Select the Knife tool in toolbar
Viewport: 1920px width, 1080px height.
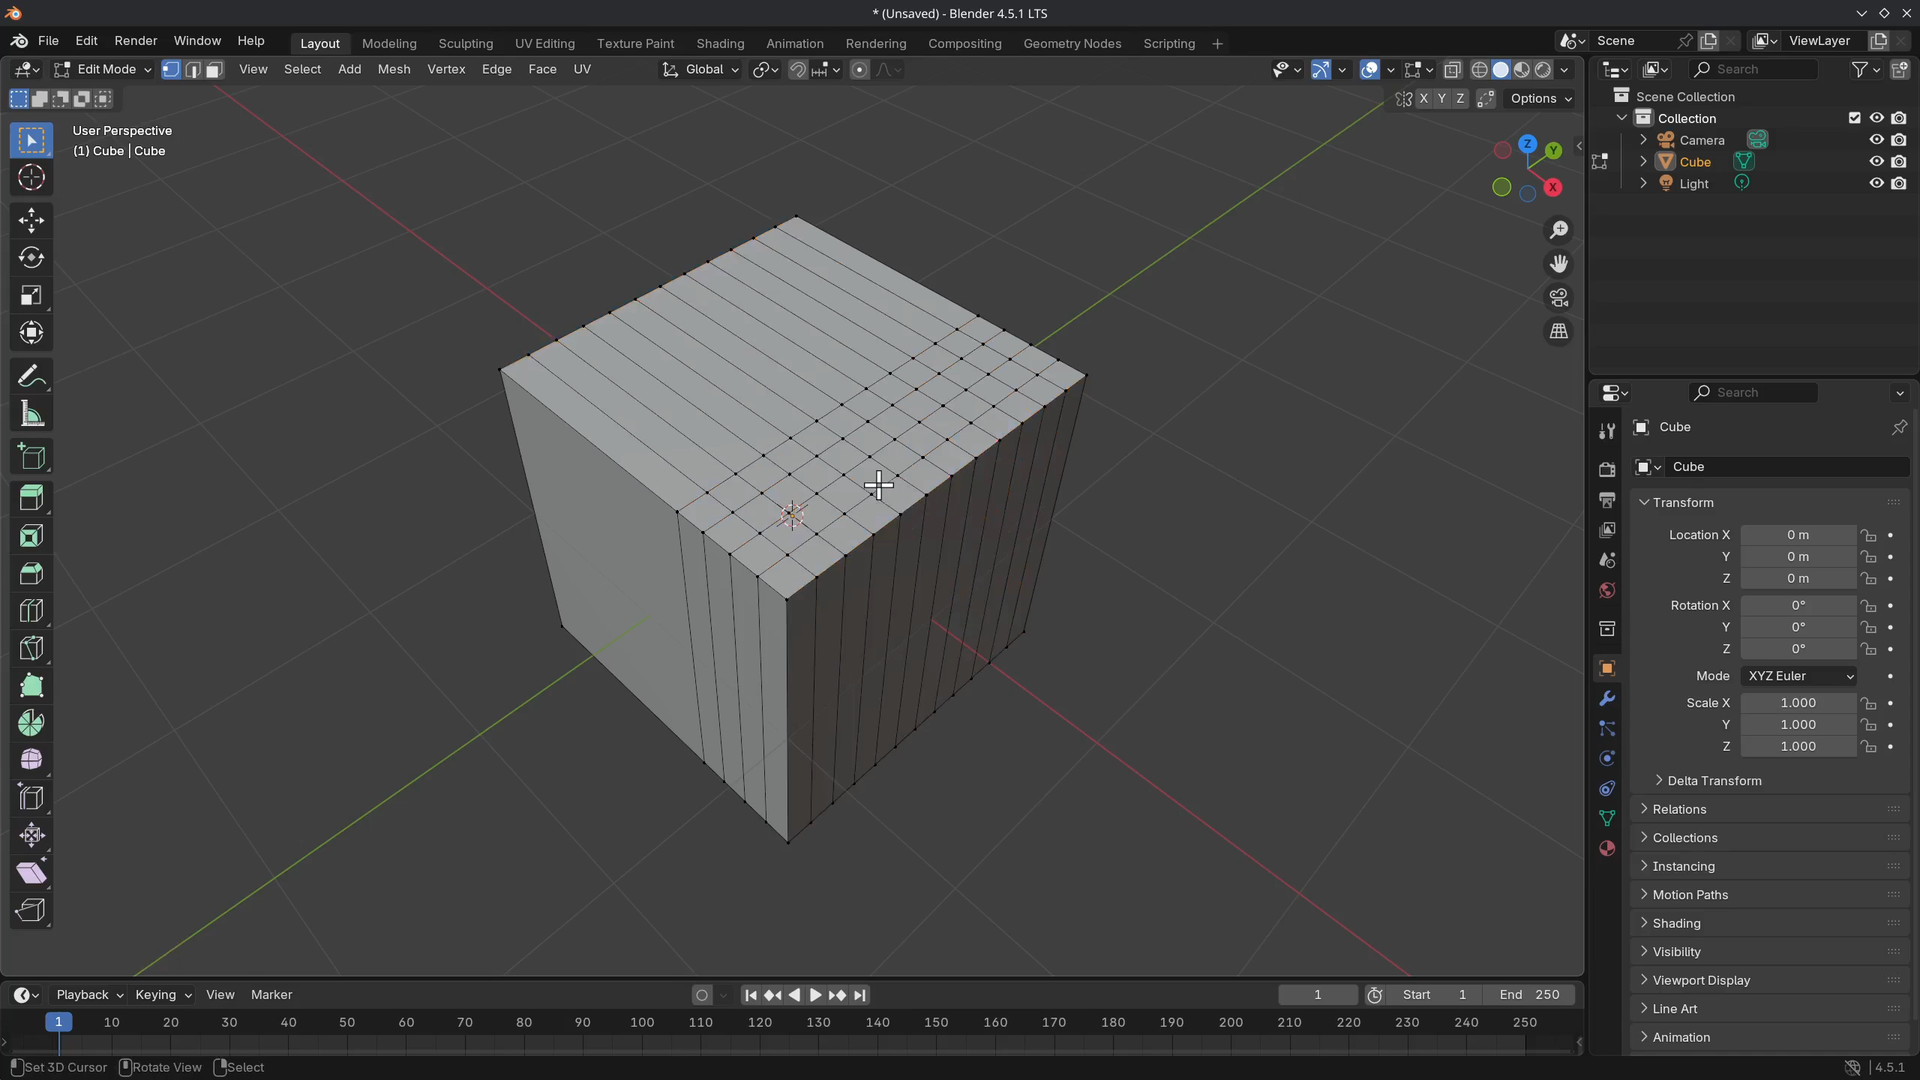pyautogui.click(x=31, y=648)
